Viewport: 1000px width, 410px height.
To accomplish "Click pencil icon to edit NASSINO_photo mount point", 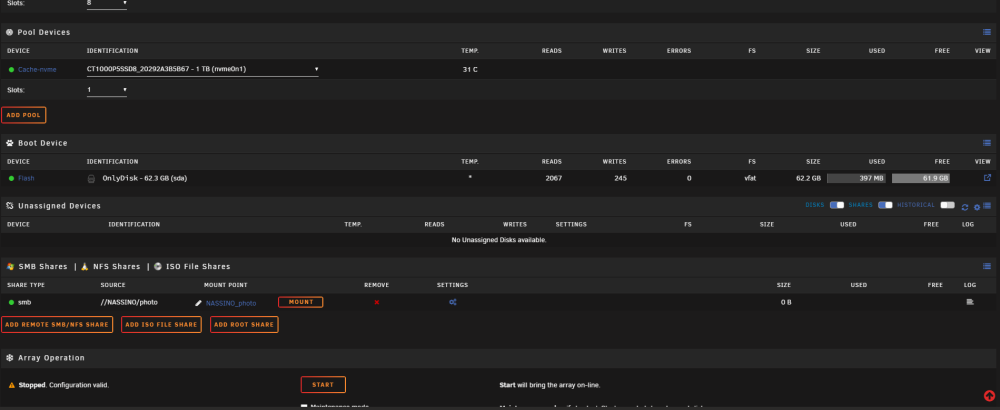I will (198, 303).
